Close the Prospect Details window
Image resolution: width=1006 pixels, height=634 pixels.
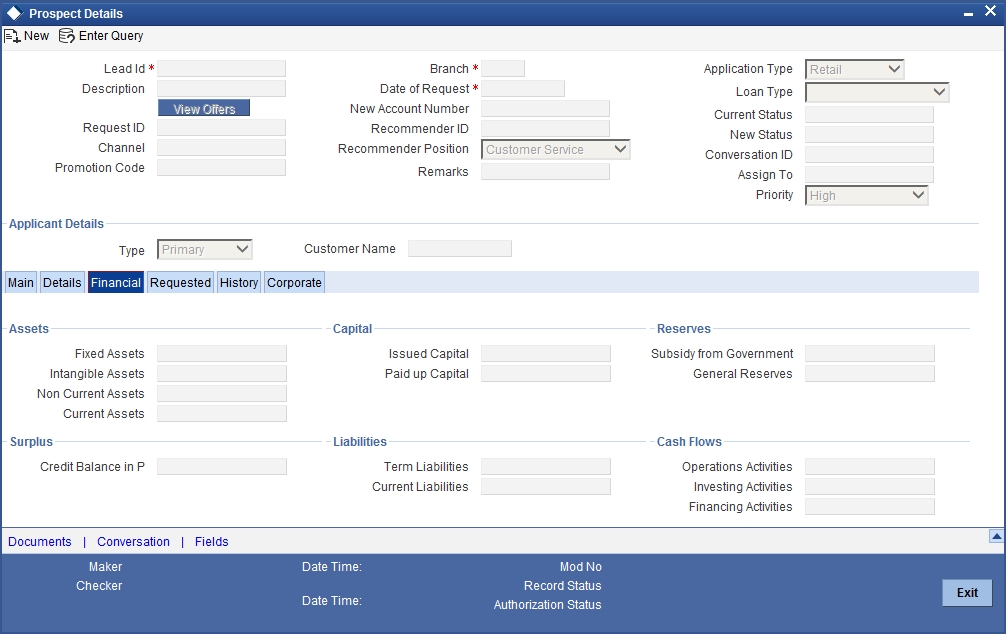[x=990, y=12]
